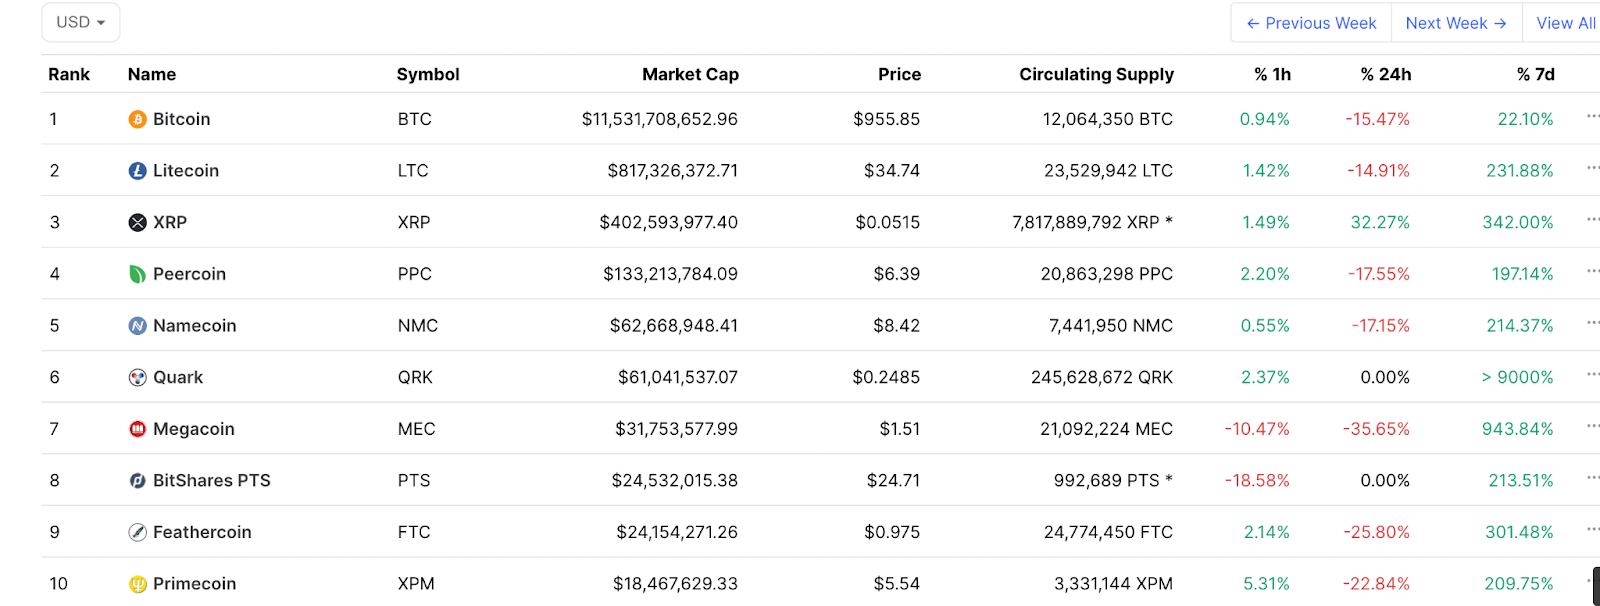The height and width of the screenshot is (606, 1600).
Task: Sort table by % 7d column
Action: click(x=1535, y=74)
